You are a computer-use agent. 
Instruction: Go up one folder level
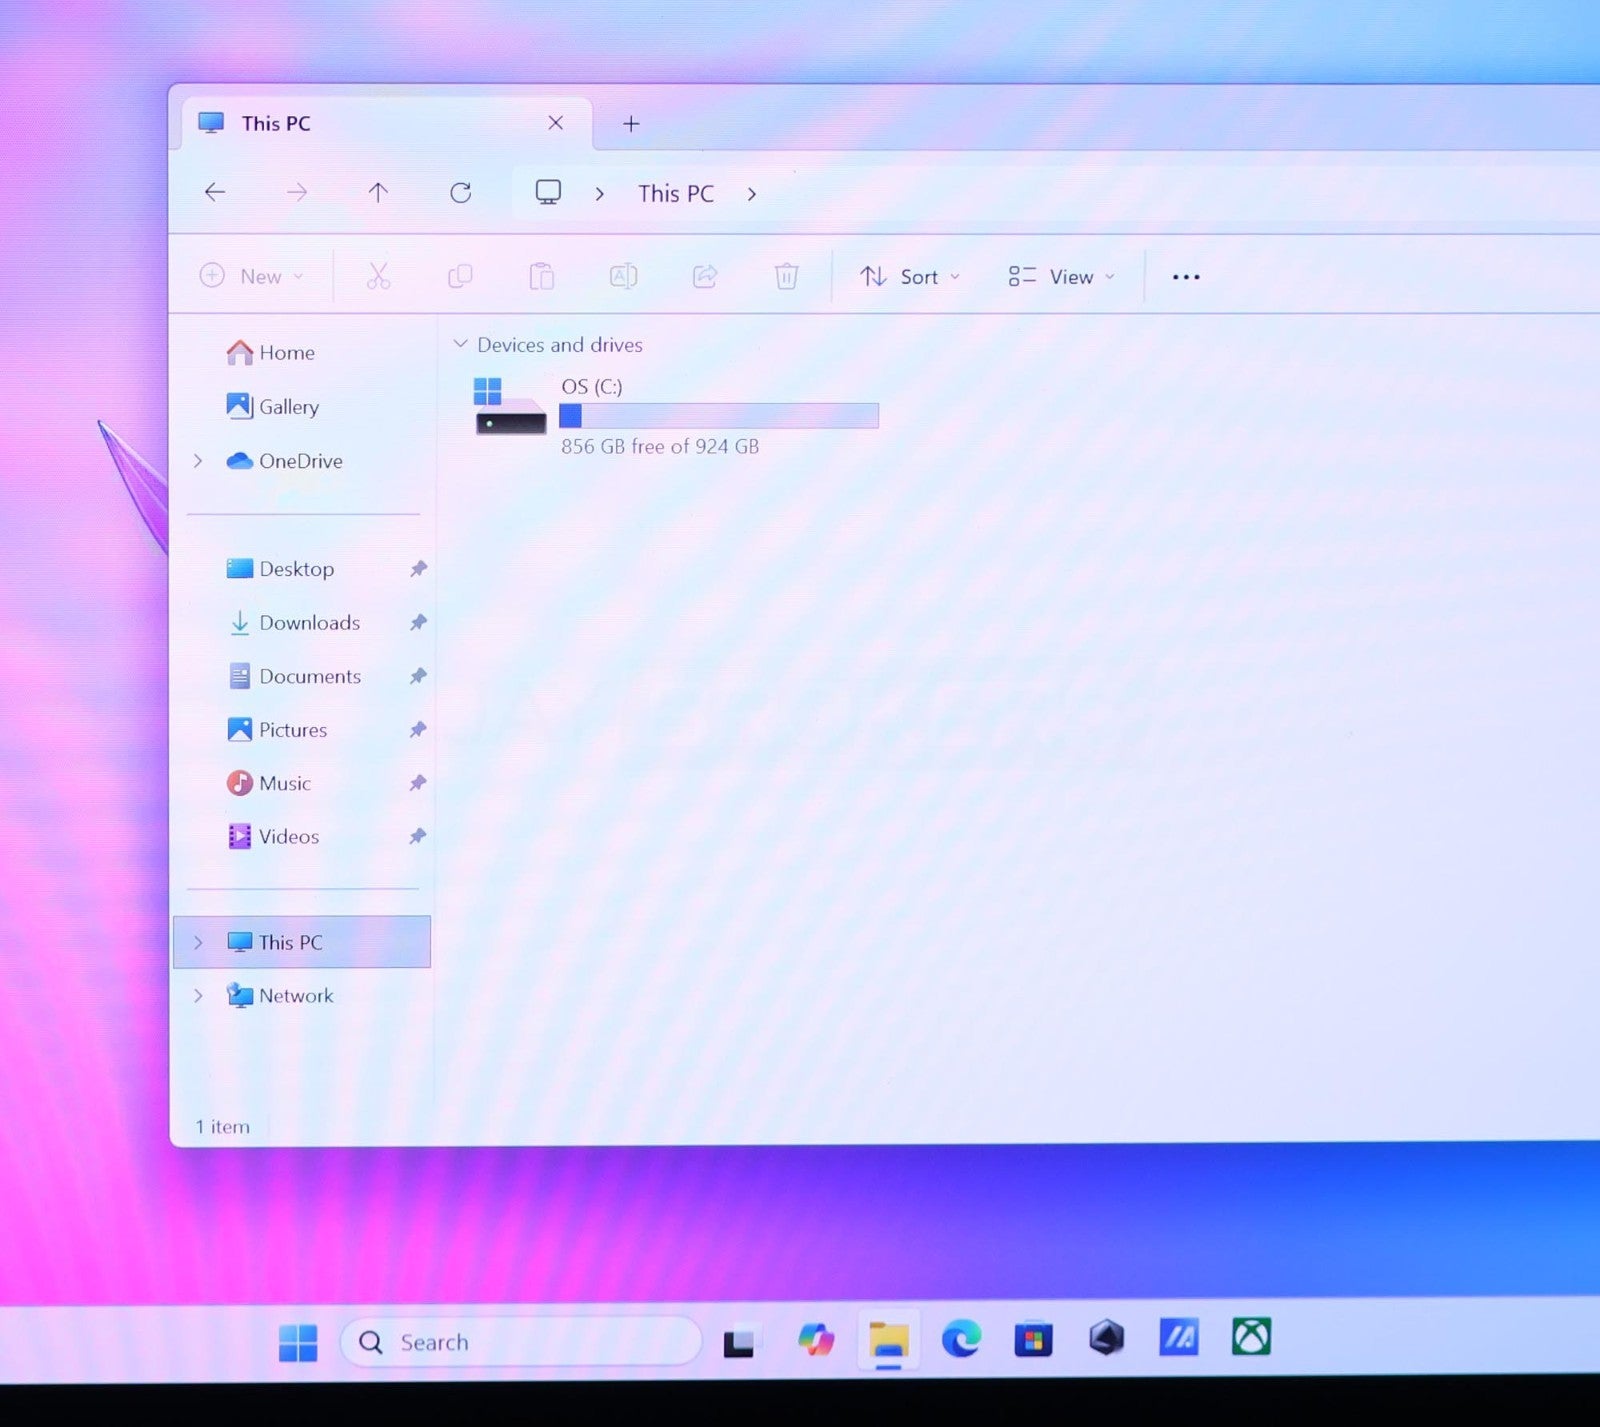pos(378,193)
